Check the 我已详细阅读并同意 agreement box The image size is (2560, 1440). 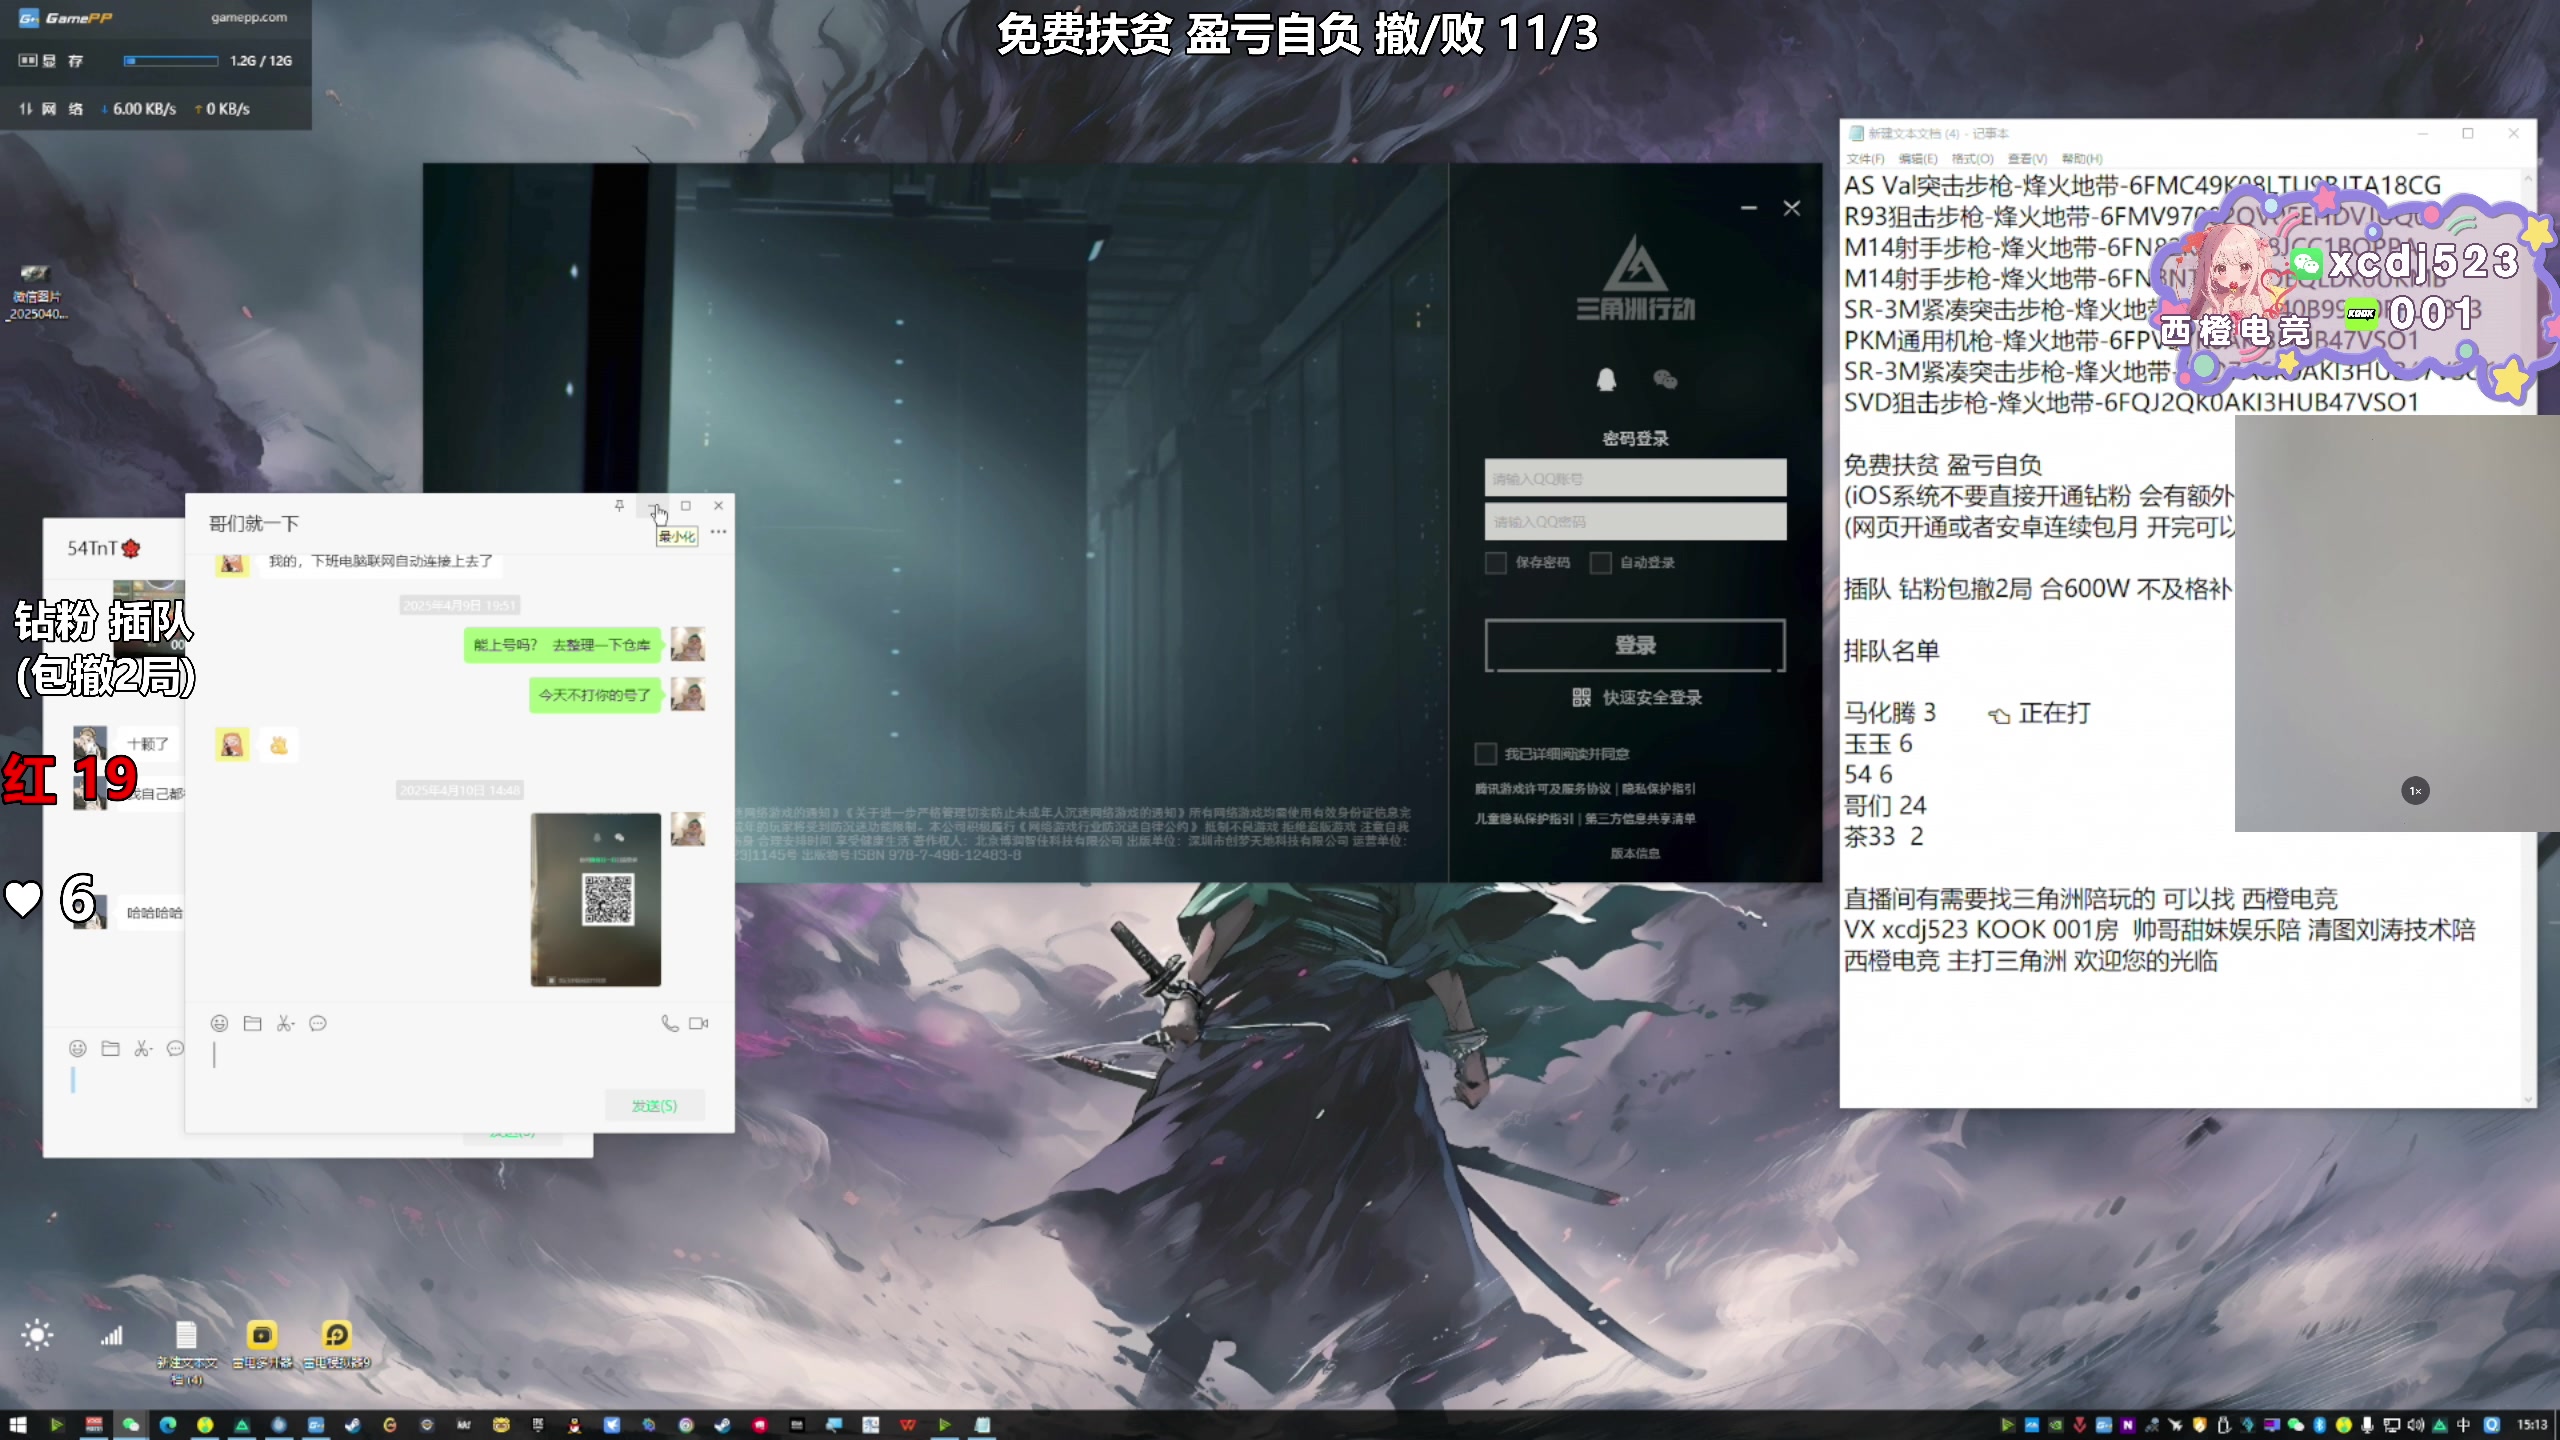point(1486,753)
